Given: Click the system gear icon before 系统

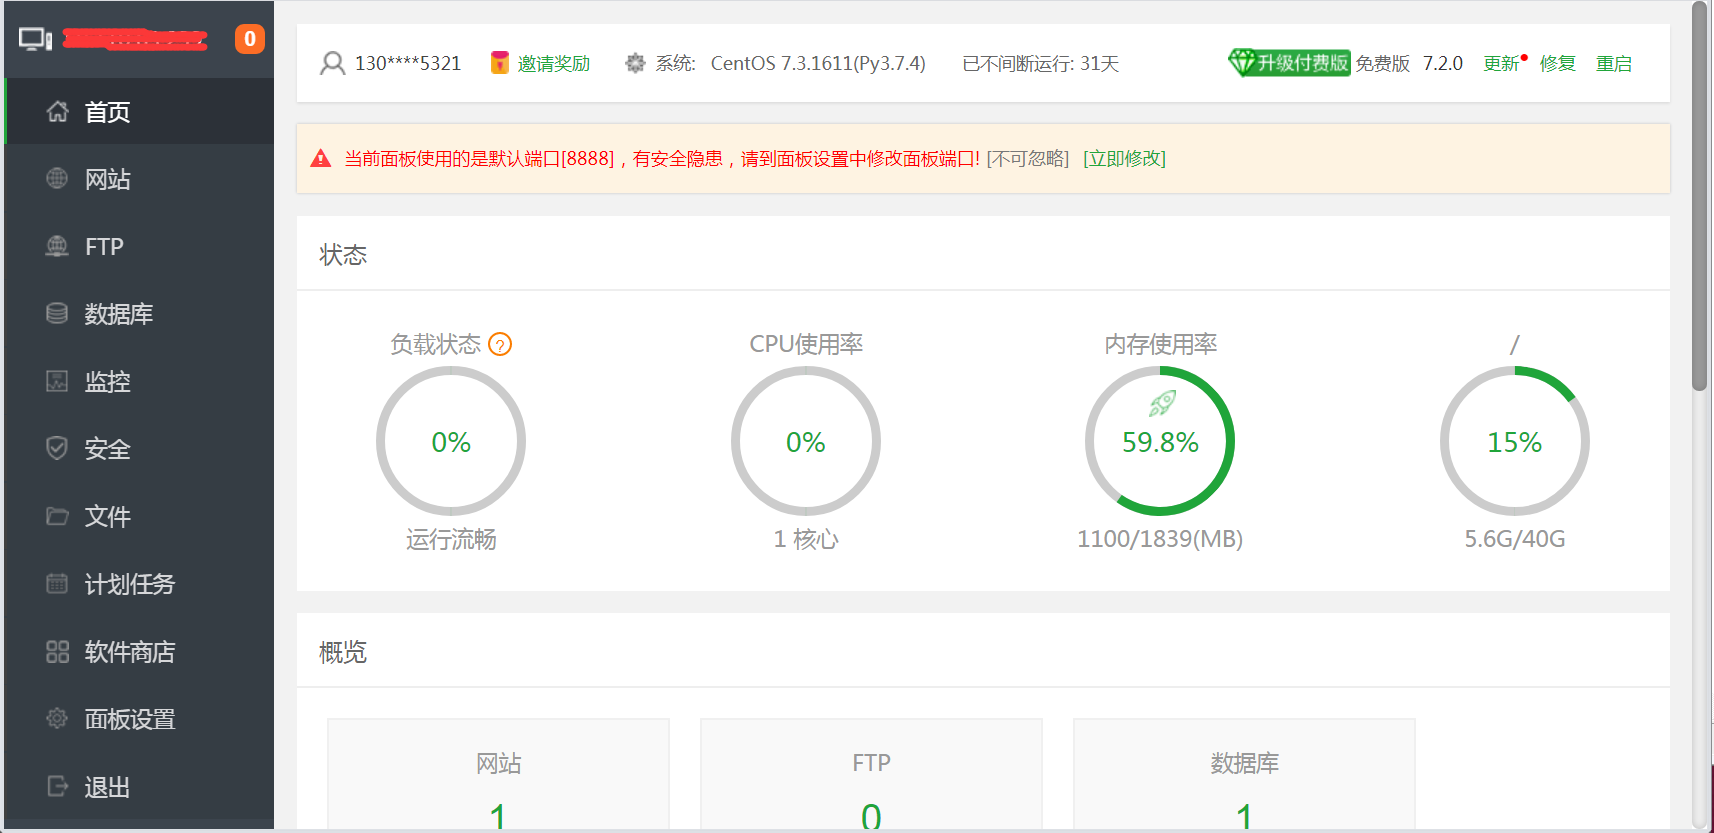Looking at the screenshot, I should 635,63.
